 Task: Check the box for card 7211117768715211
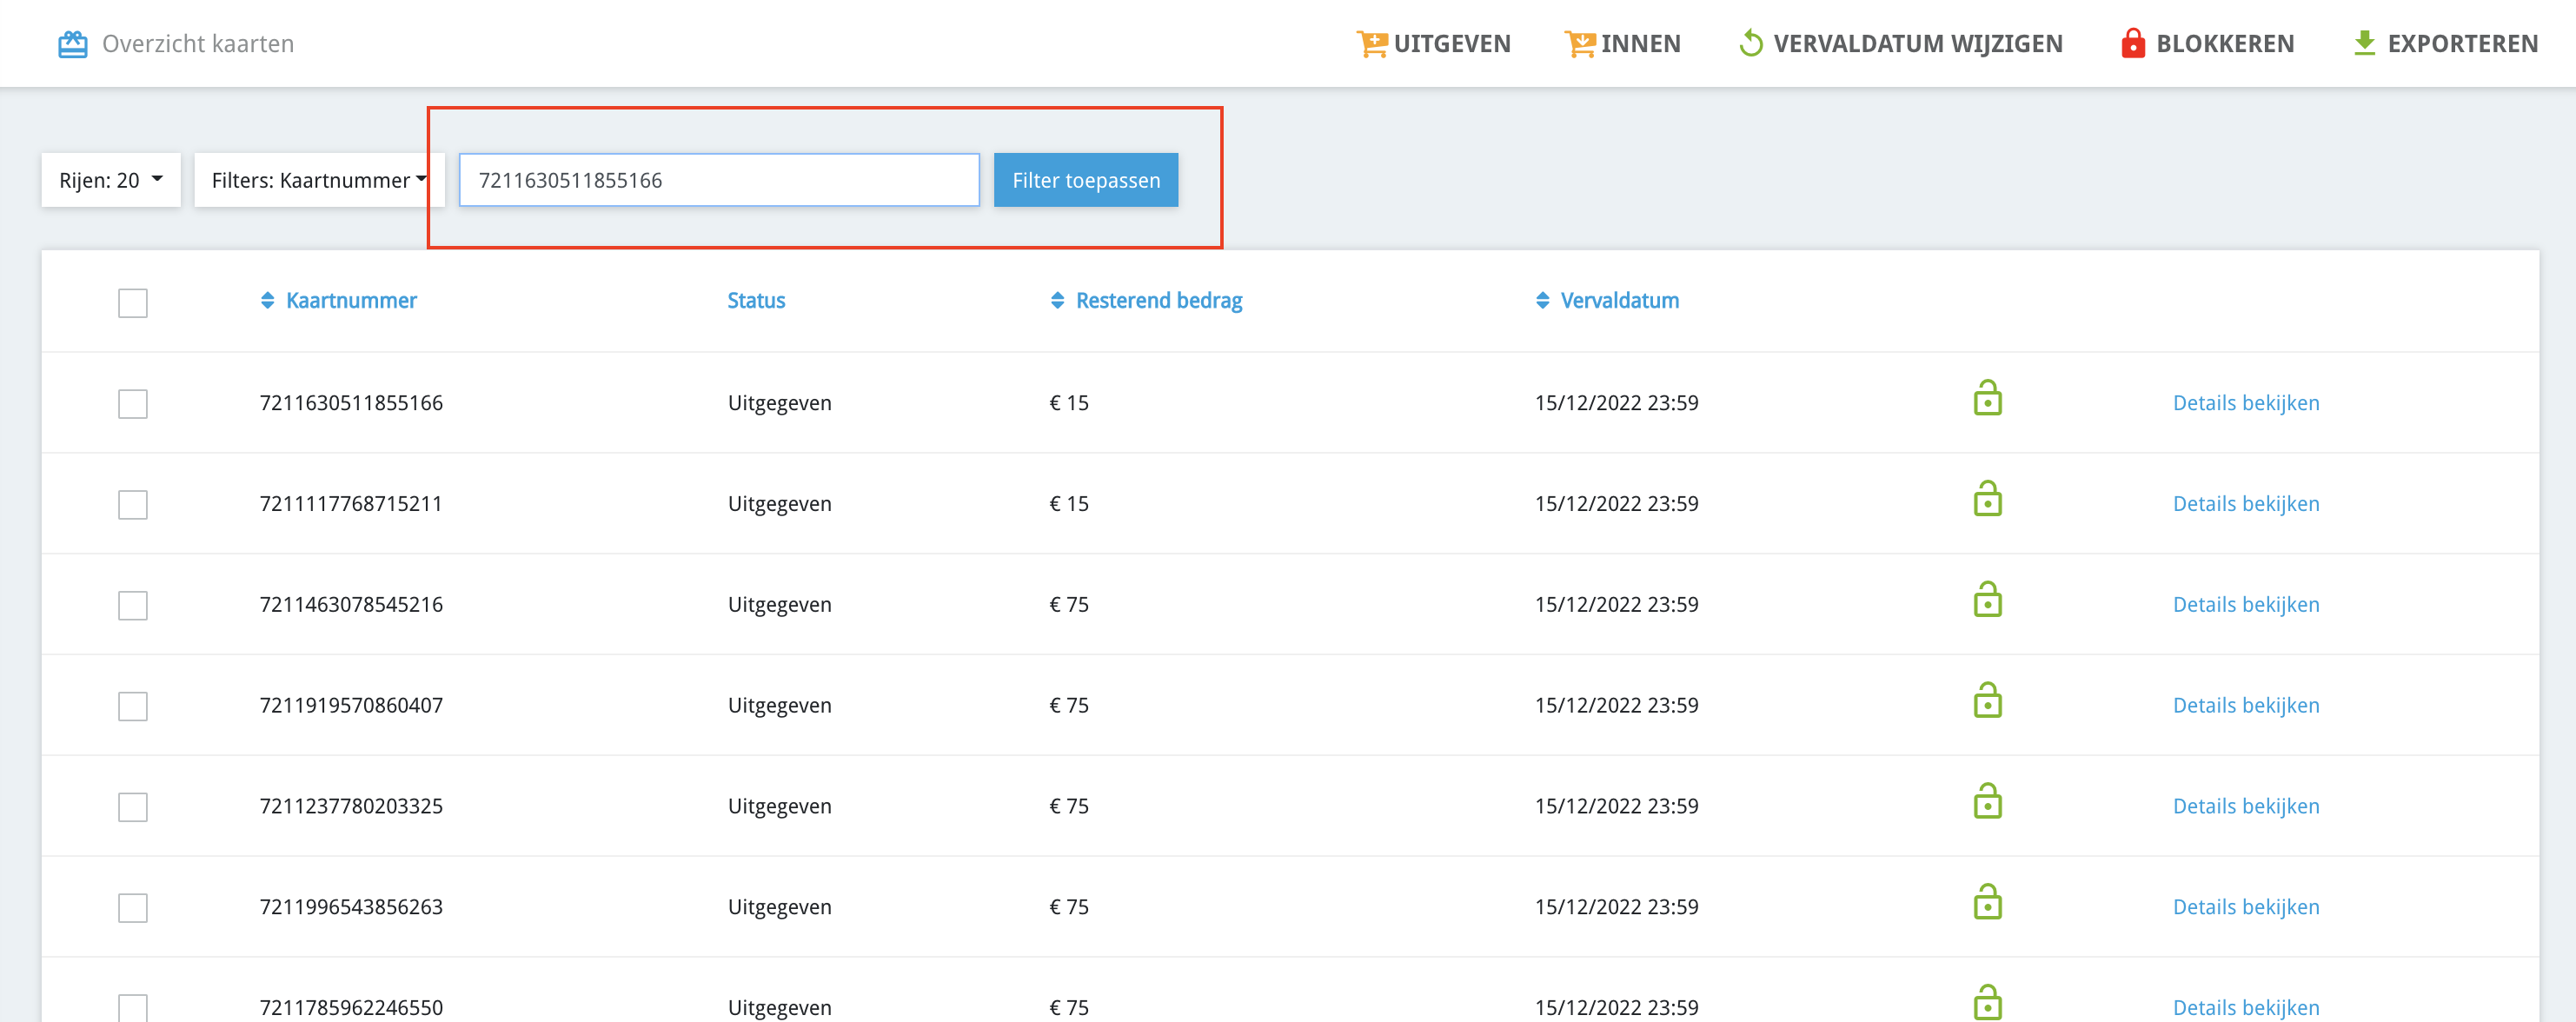[x=133, y=505]
